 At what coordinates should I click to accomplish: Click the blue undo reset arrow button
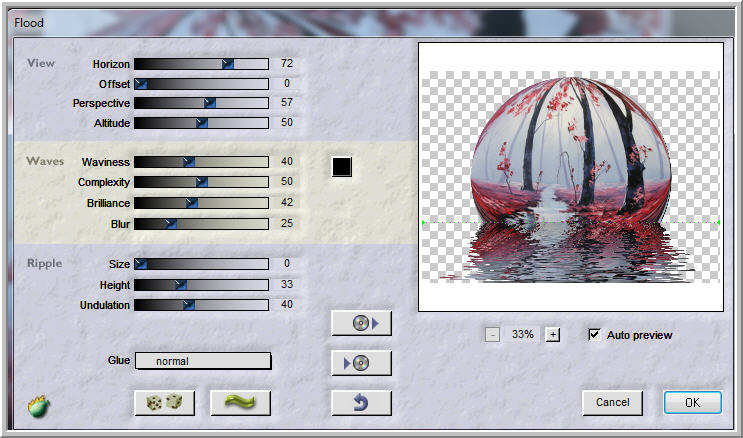(x=362, y=403)
